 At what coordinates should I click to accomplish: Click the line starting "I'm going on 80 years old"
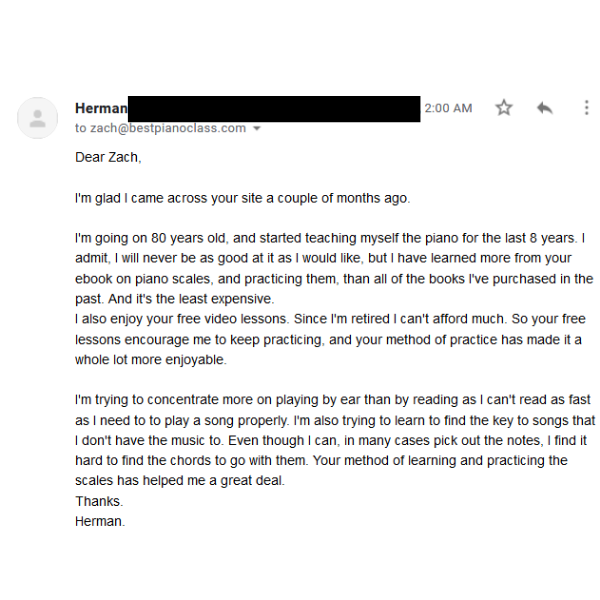tap(330, 239)
